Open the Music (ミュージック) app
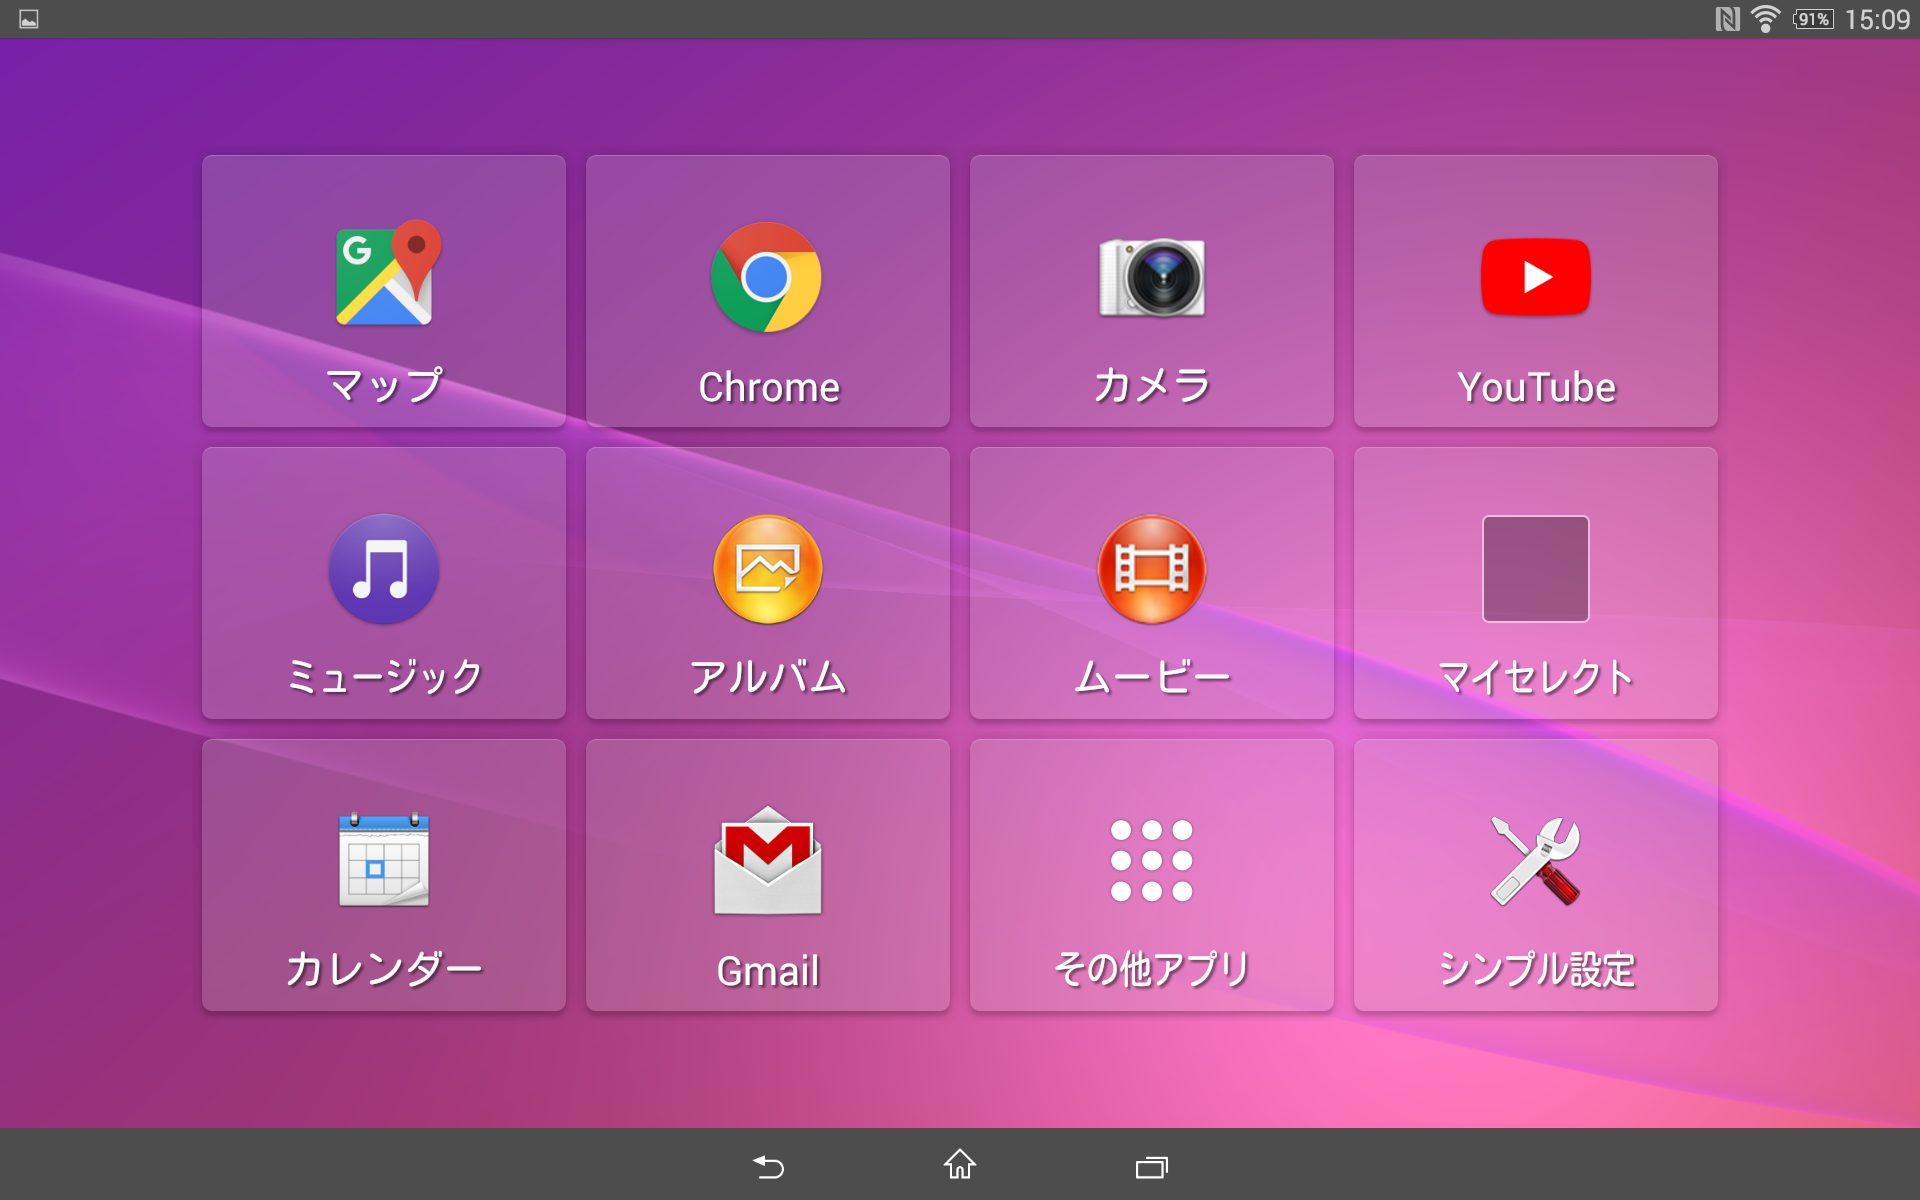1920x1200 pixels. [384, 583]
